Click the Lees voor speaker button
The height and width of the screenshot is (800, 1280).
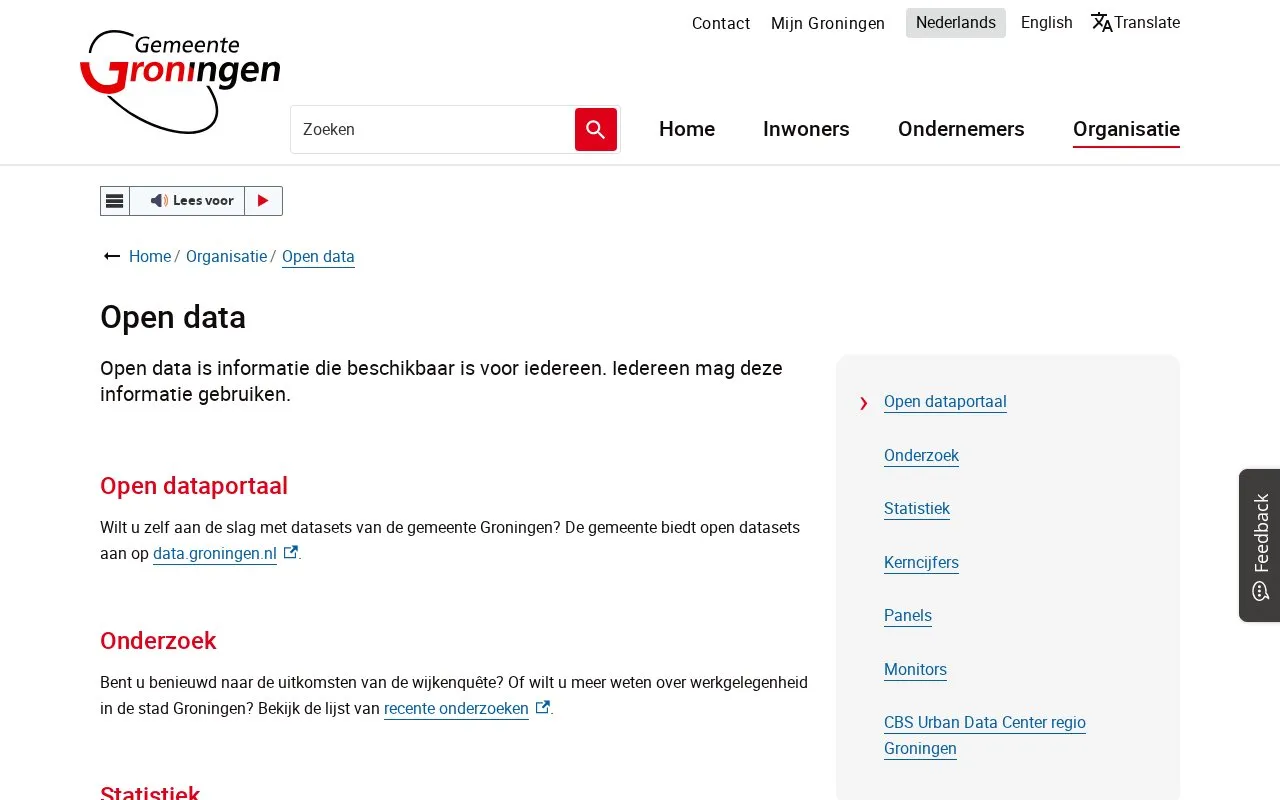pyautogui.click(x=187, y=201)
